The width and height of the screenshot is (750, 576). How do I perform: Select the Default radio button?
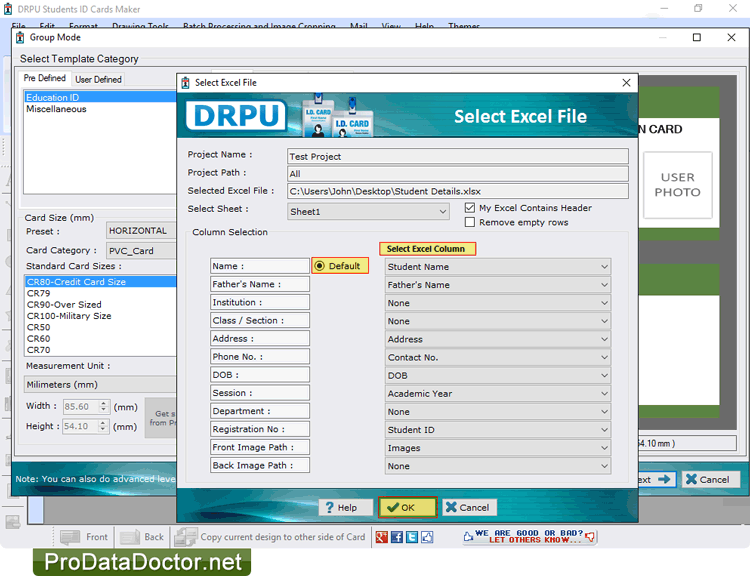[x=320, y=266]
